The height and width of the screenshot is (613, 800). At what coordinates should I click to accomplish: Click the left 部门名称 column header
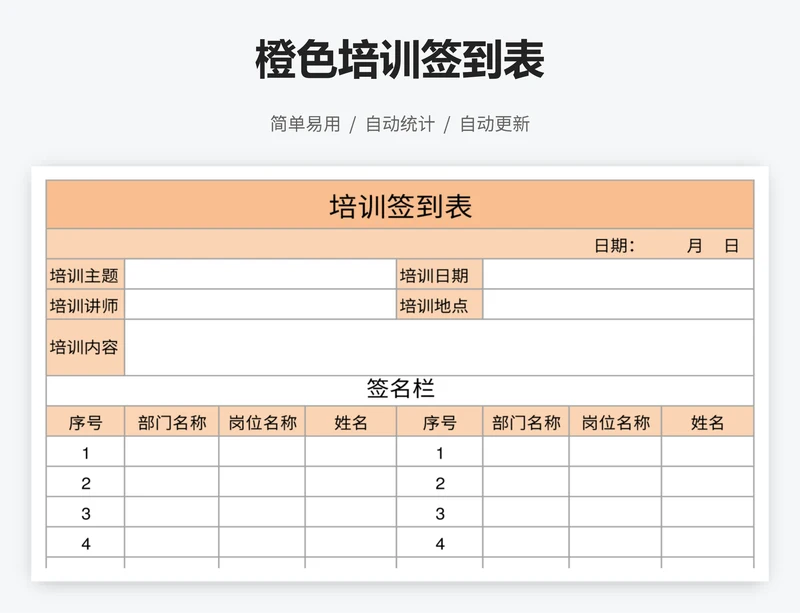click(x=171, y=422)
